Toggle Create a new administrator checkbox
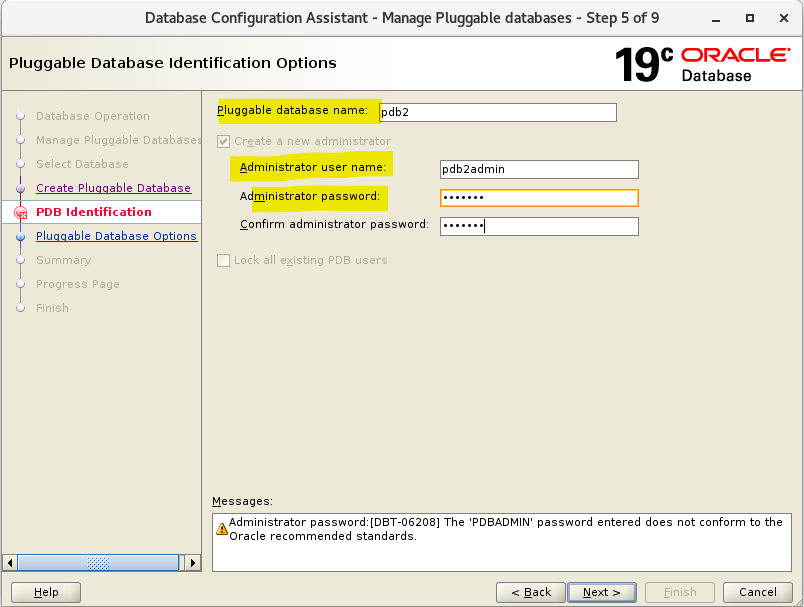804x607 pixels. 224,141
